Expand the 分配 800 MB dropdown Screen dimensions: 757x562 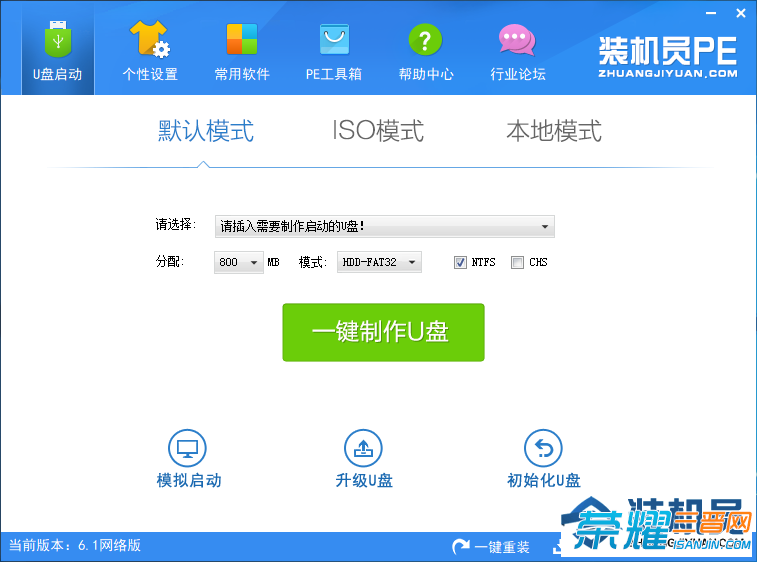tap(238, 262)
